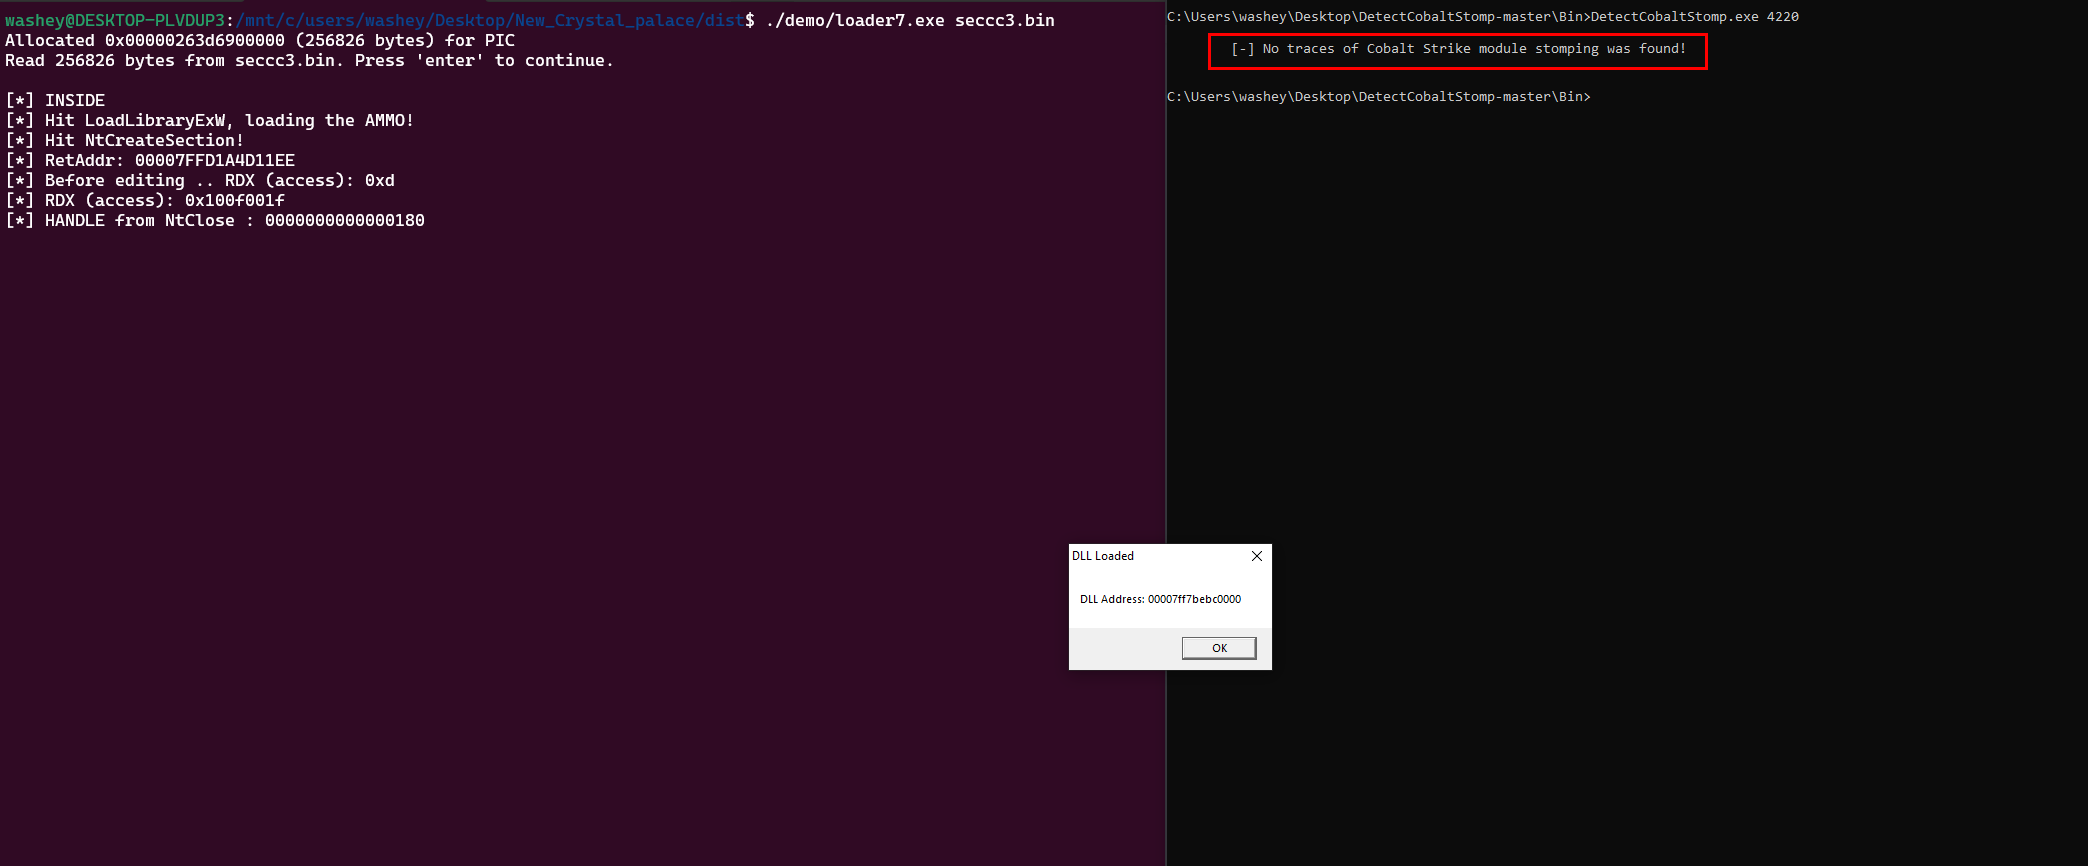
Task: Click the DLL Address value in the dialog
Action: [1194, 599]
